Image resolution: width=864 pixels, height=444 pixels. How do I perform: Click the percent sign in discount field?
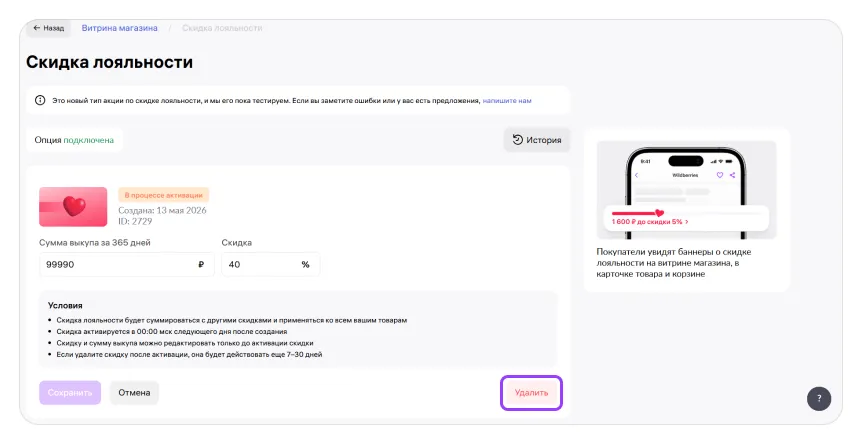[x=305, y=264]
